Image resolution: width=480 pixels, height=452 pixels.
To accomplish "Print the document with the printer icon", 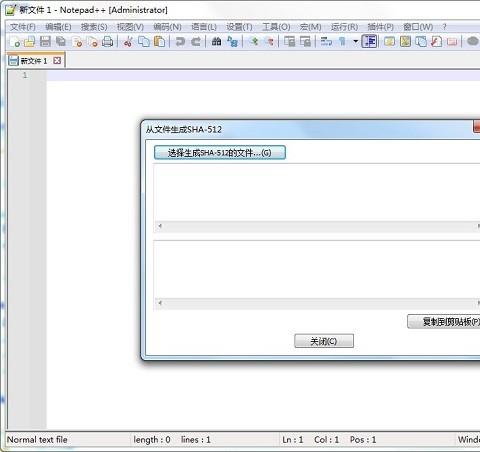I will point(107,42).
